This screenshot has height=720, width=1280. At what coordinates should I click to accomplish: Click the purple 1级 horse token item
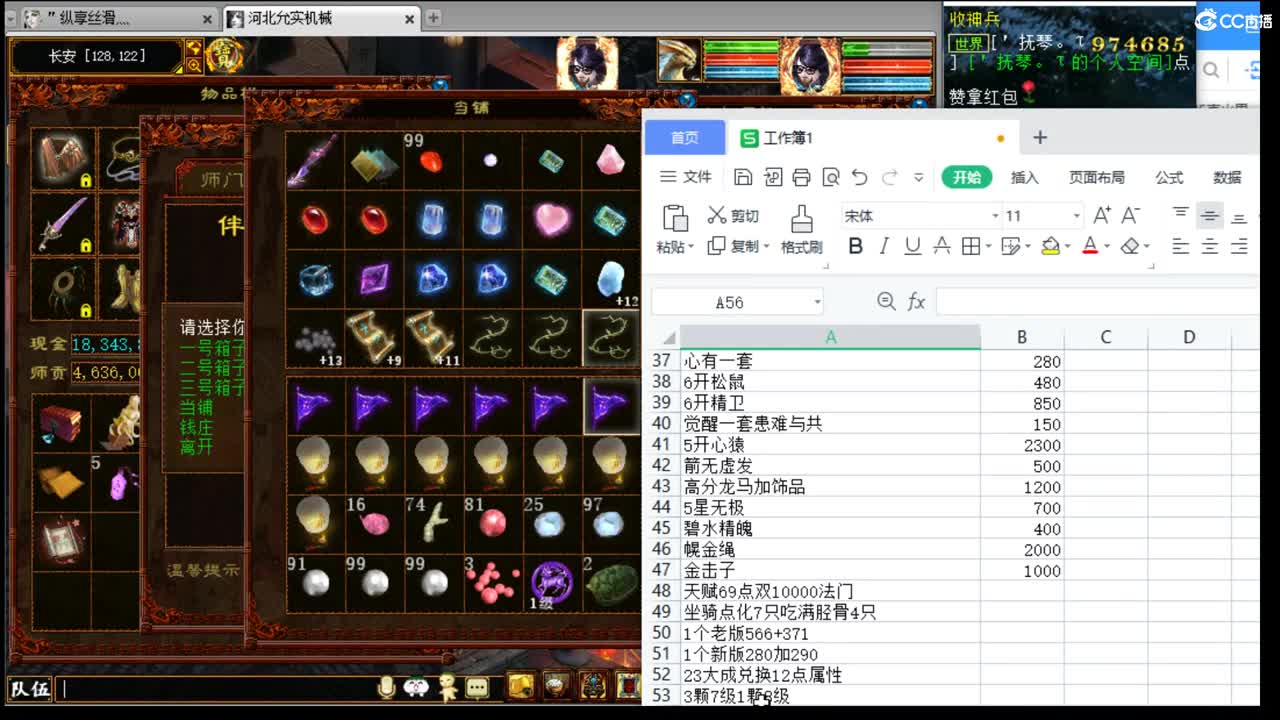[x=551, y=583]
